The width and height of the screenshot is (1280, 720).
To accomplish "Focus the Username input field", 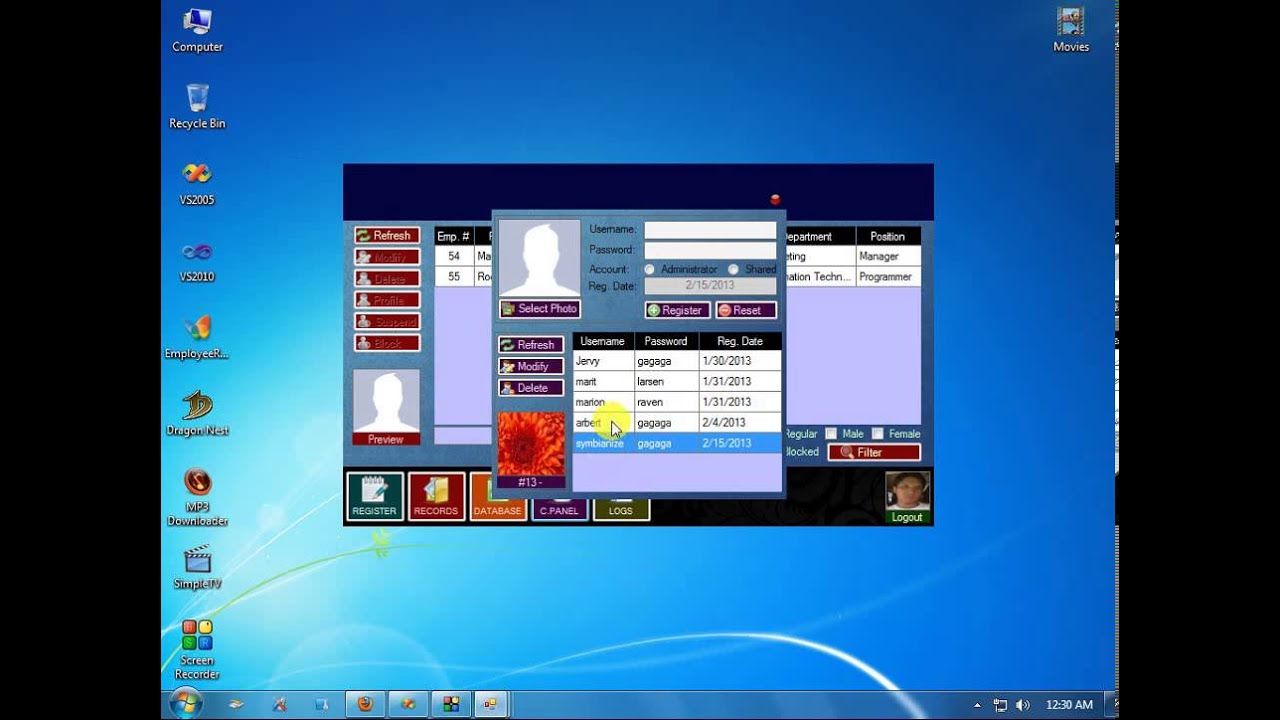I will pos(710,230).
